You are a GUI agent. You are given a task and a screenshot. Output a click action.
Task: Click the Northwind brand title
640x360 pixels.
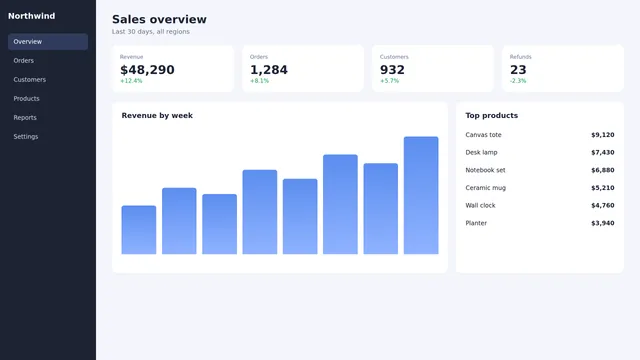coord(31,16)
